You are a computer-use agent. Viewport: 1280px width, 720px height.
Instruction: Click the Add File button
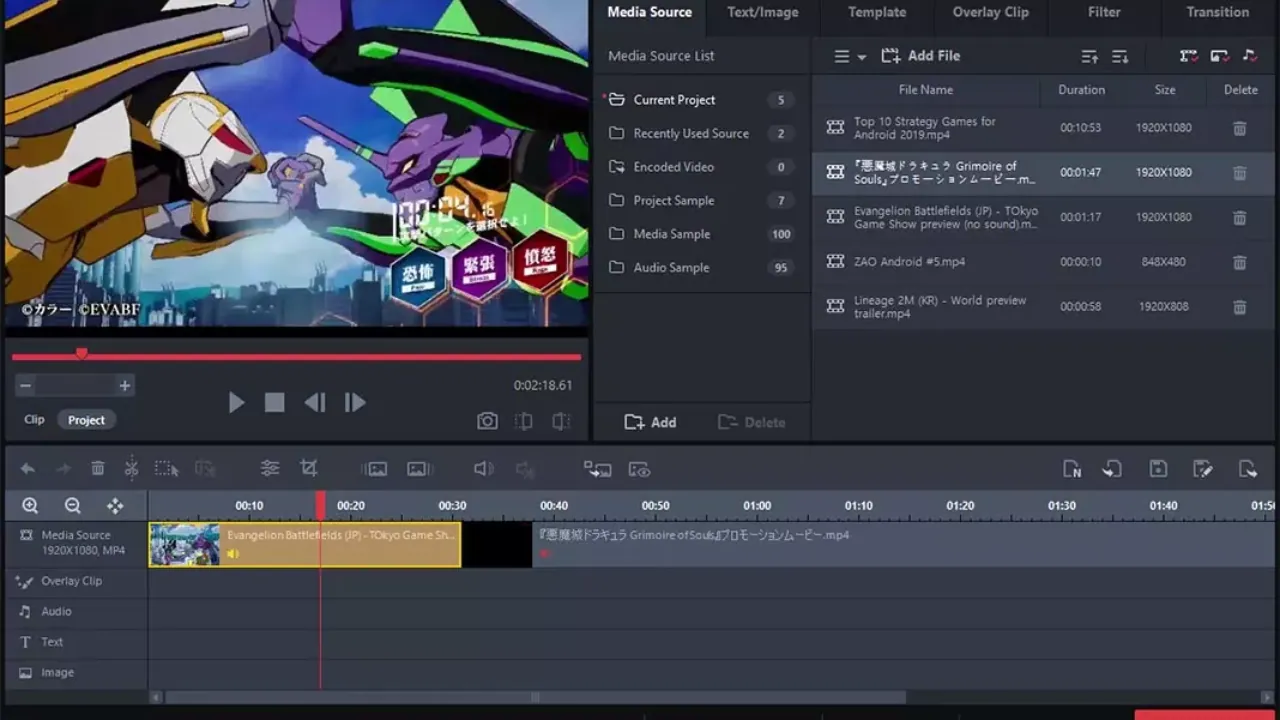920,56
